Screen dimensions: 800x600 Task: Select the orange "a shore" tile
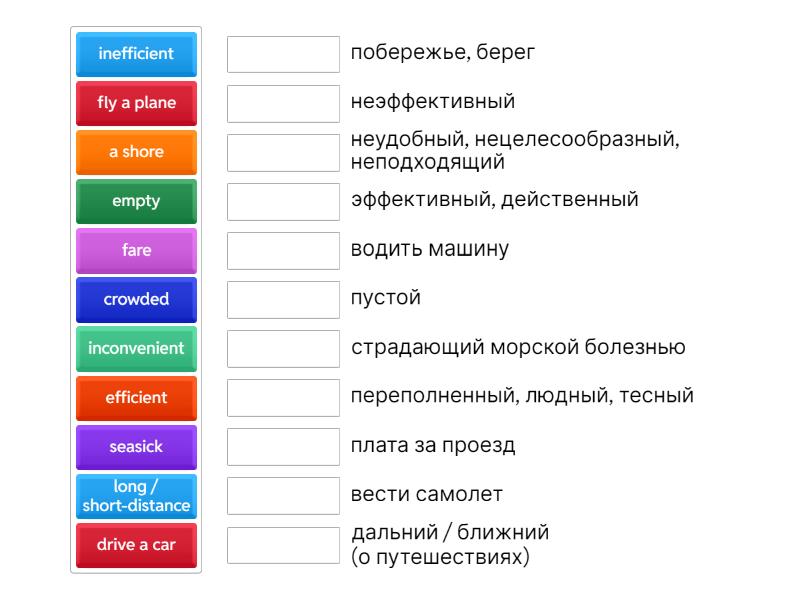click(x=136, y=152)
